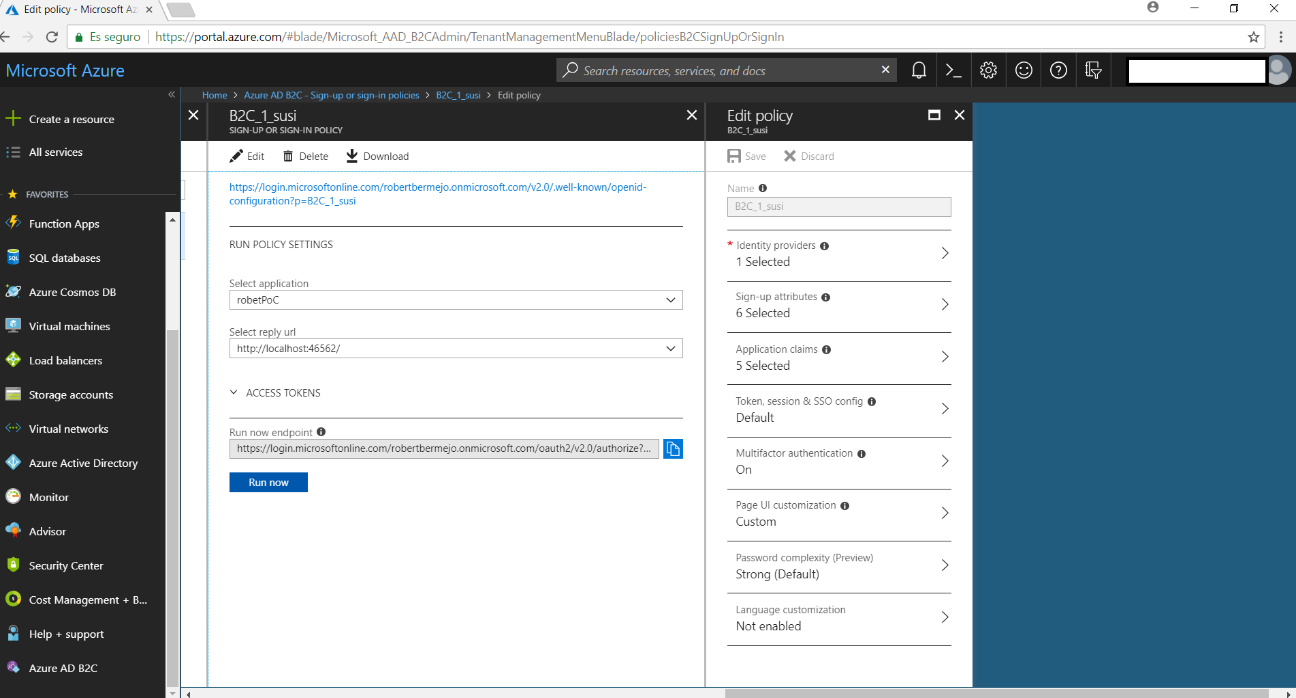The height and width of the screenshot is (698, 1296).
Task: Open the Select application dropdown
Action: click(x=455, y=300)
